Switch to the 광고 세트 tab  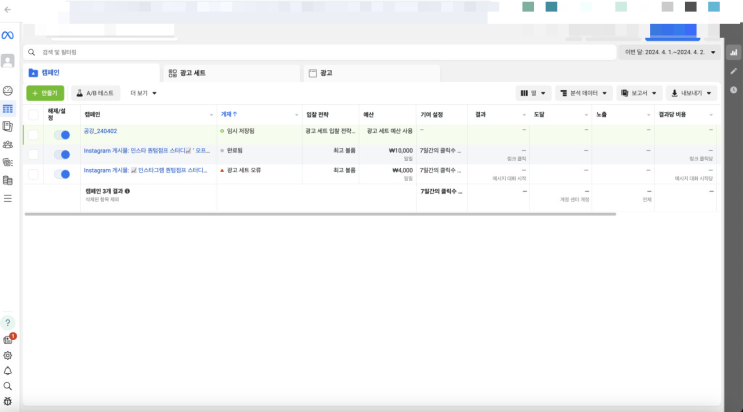(x=232, y=73)
